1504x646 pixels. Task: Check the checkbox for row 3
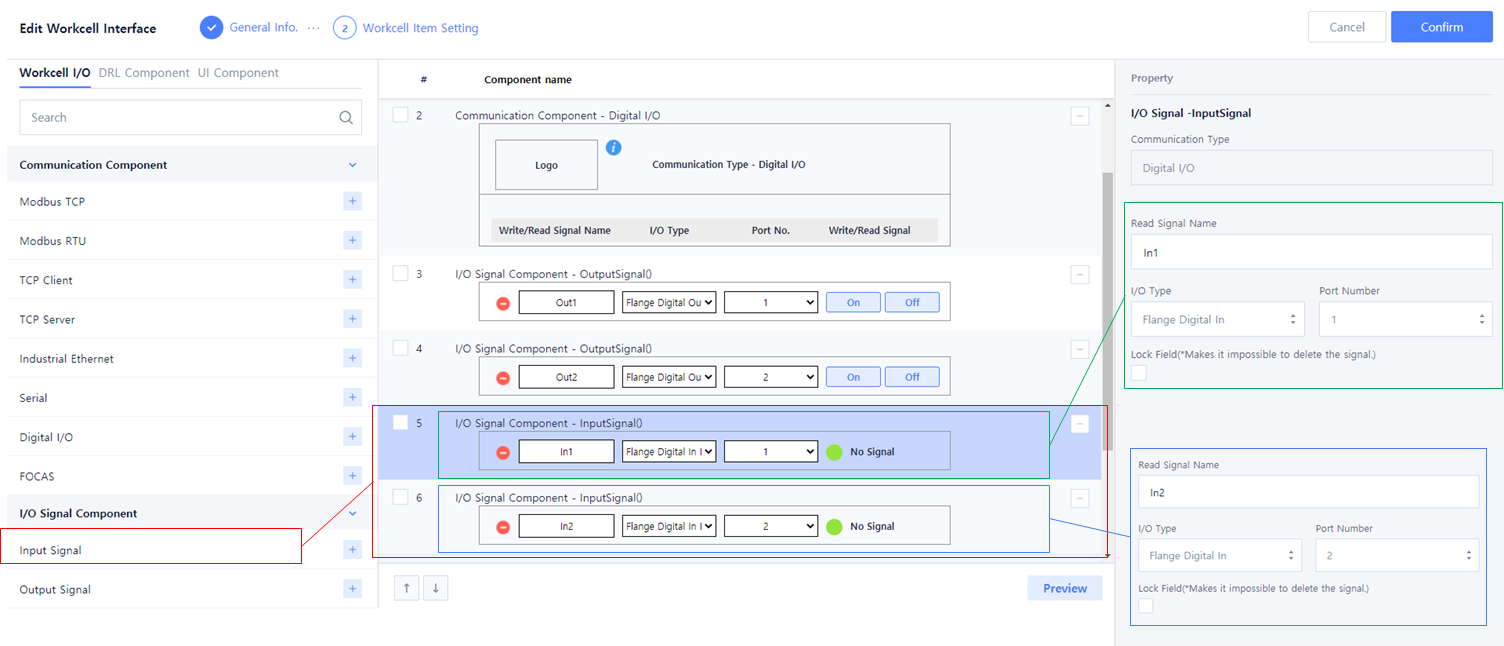[x=400, y=274]
